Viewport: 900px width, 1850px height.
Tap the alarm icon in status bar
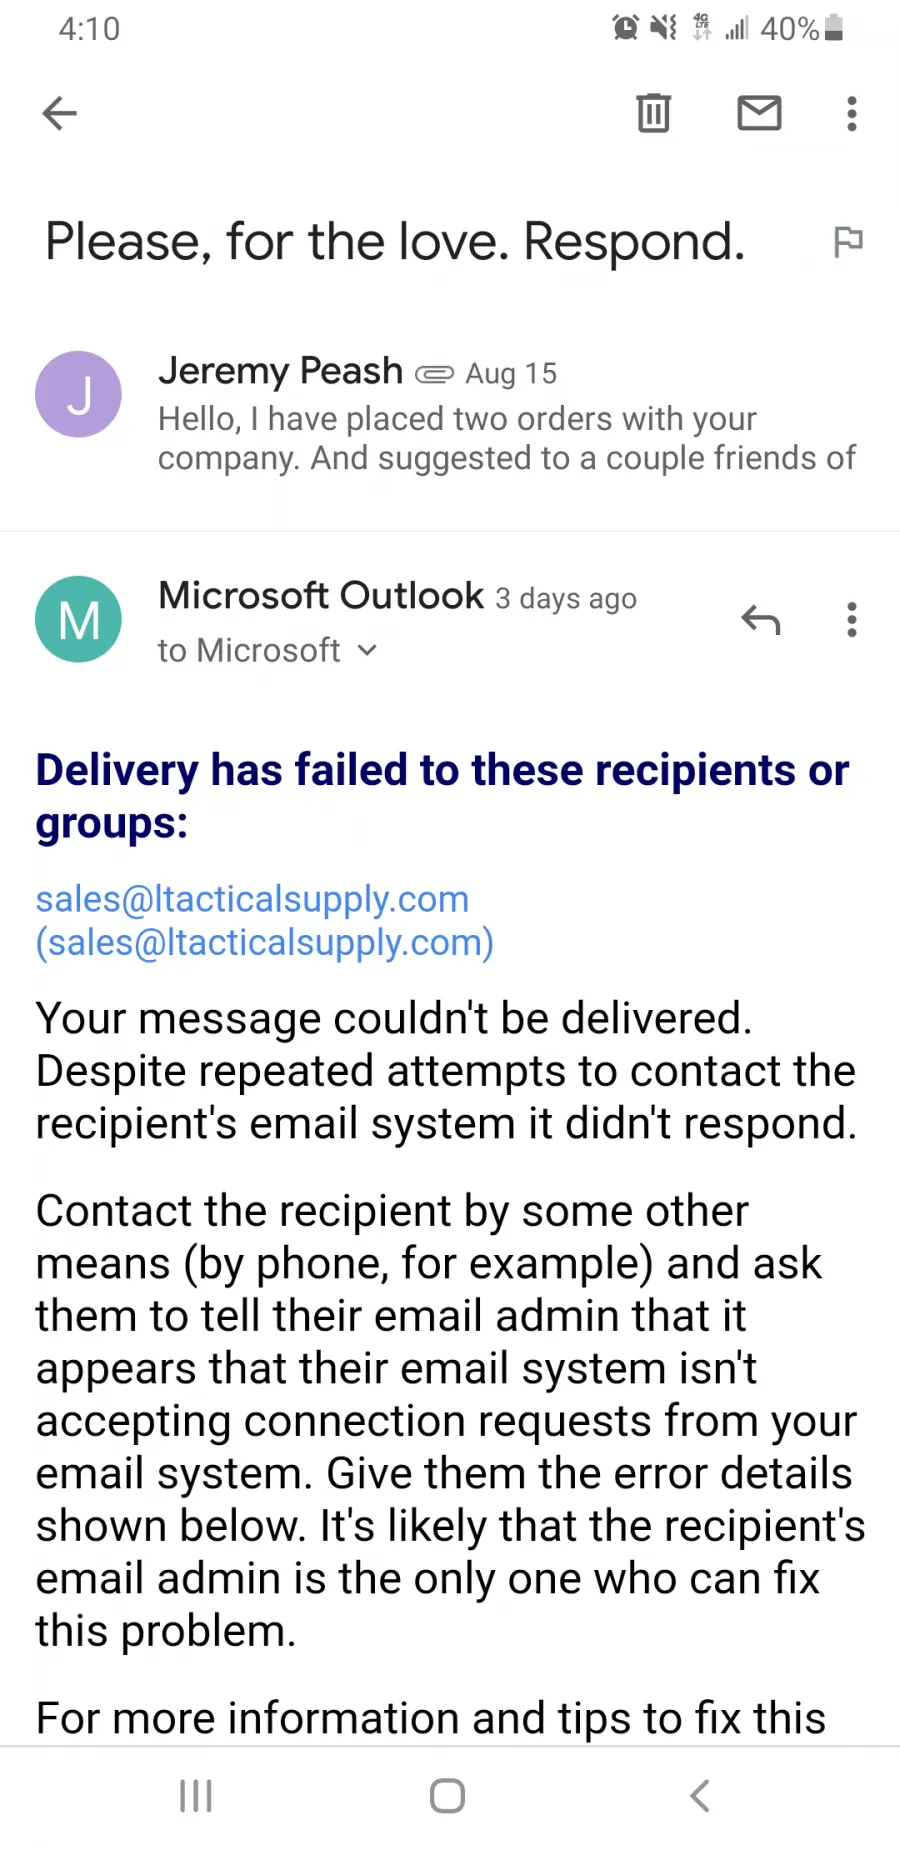click(625, 28)
